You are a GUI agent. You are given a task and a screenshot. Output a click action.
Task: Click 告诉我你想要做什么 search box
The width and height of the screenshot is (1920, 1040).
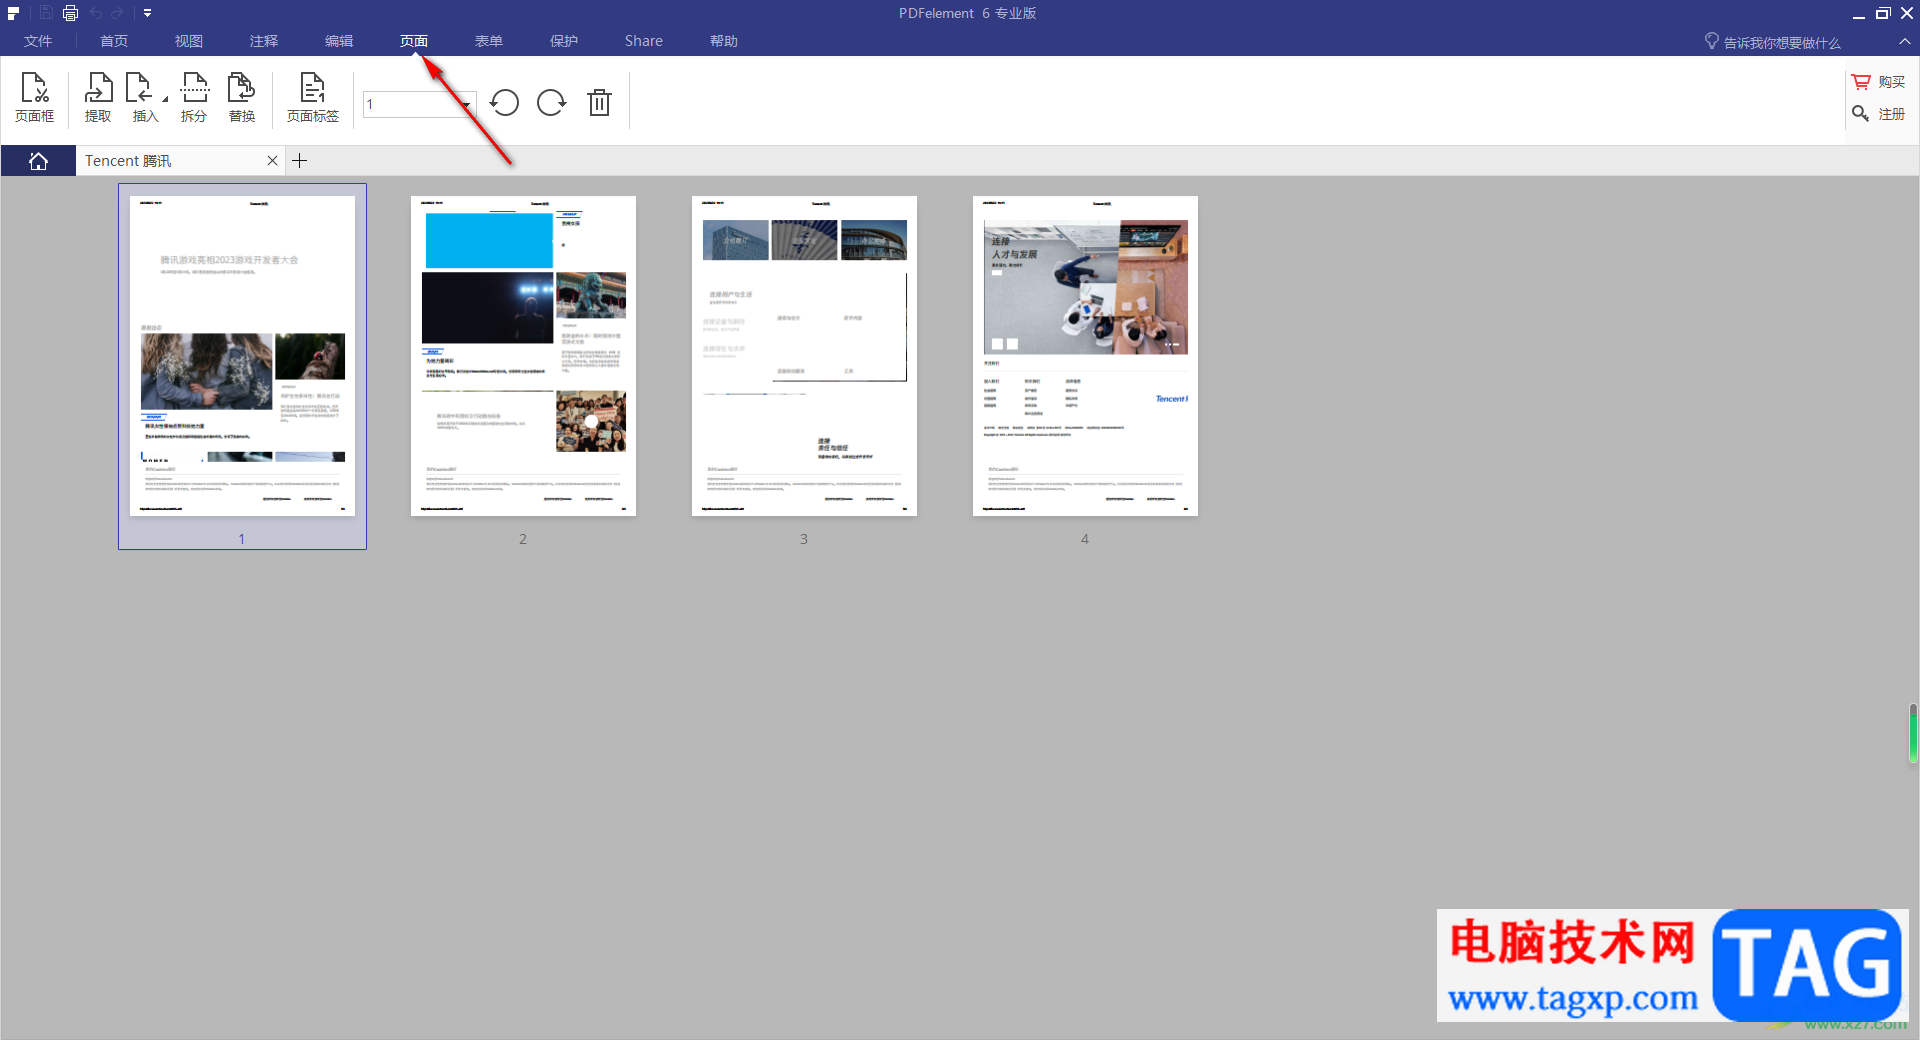tap(1772, 42)
